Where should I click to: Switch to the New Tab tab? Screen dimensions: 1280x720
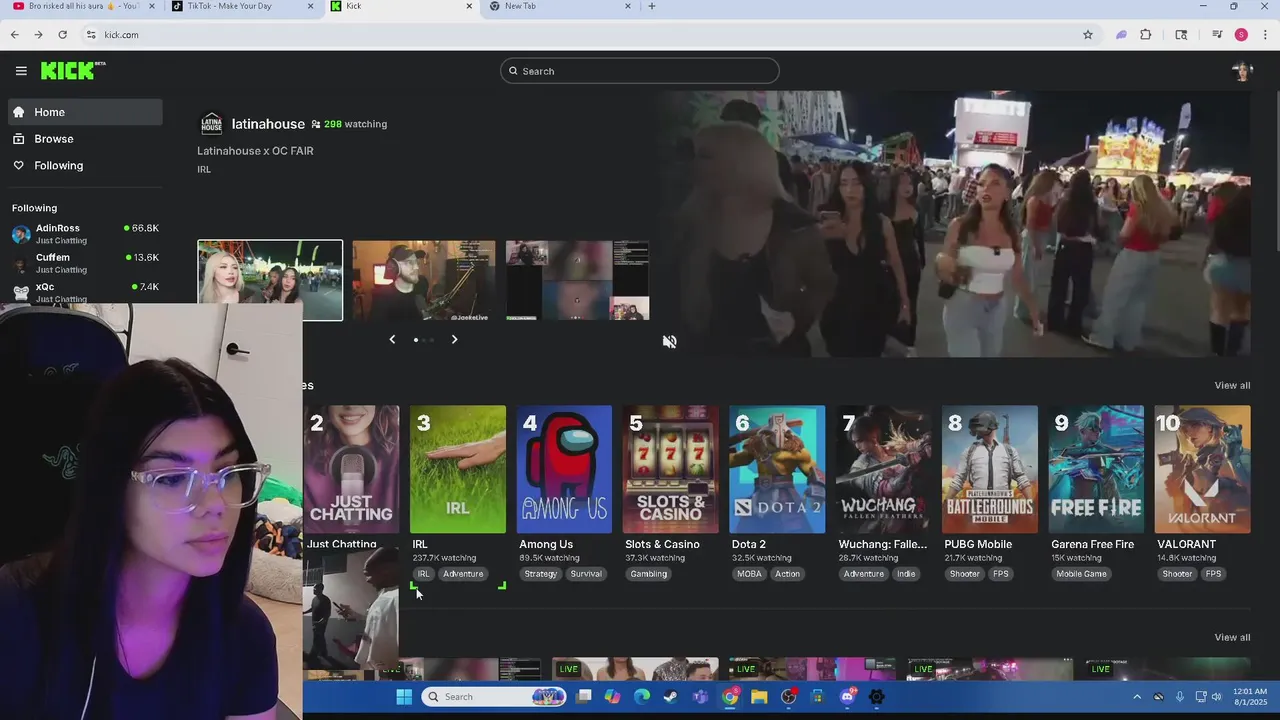point(560,6)
